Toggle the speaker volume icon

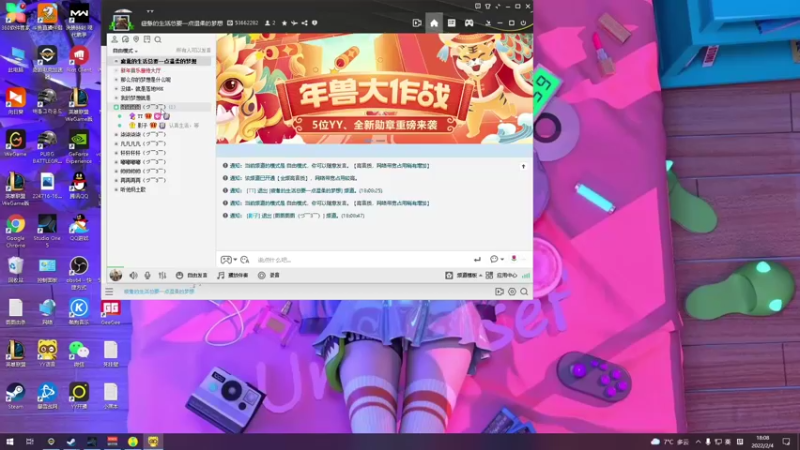pyautogui.click(x=133, y=276)
